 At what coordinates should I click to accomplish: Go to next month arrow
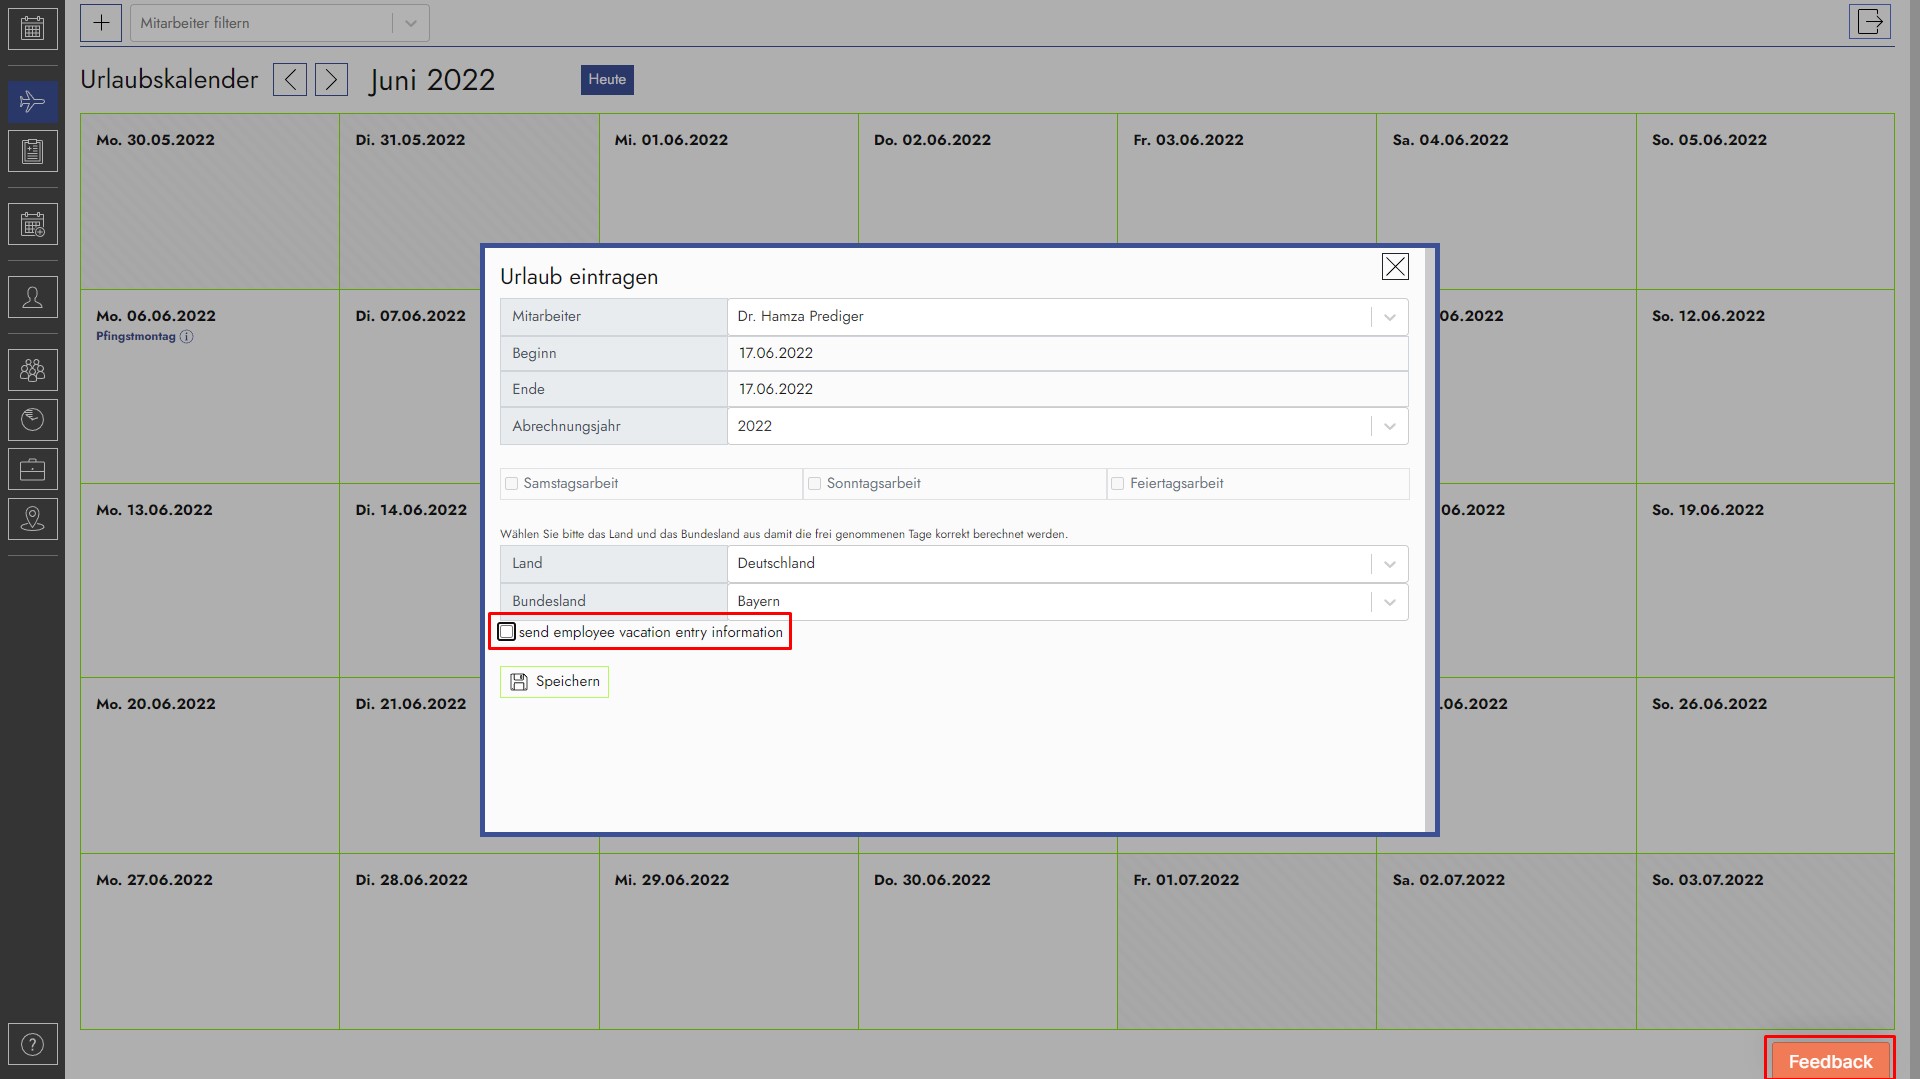pyautogui.click(x=331, y=80)
